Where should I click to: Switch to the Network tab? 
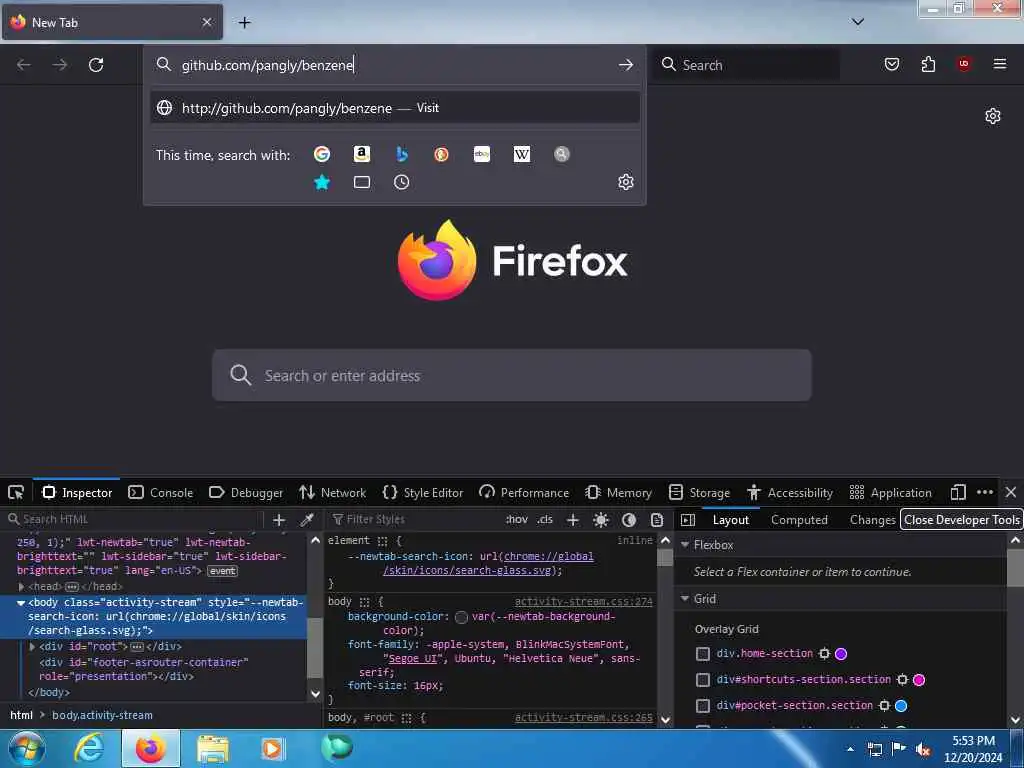click(x=332, y=492)
